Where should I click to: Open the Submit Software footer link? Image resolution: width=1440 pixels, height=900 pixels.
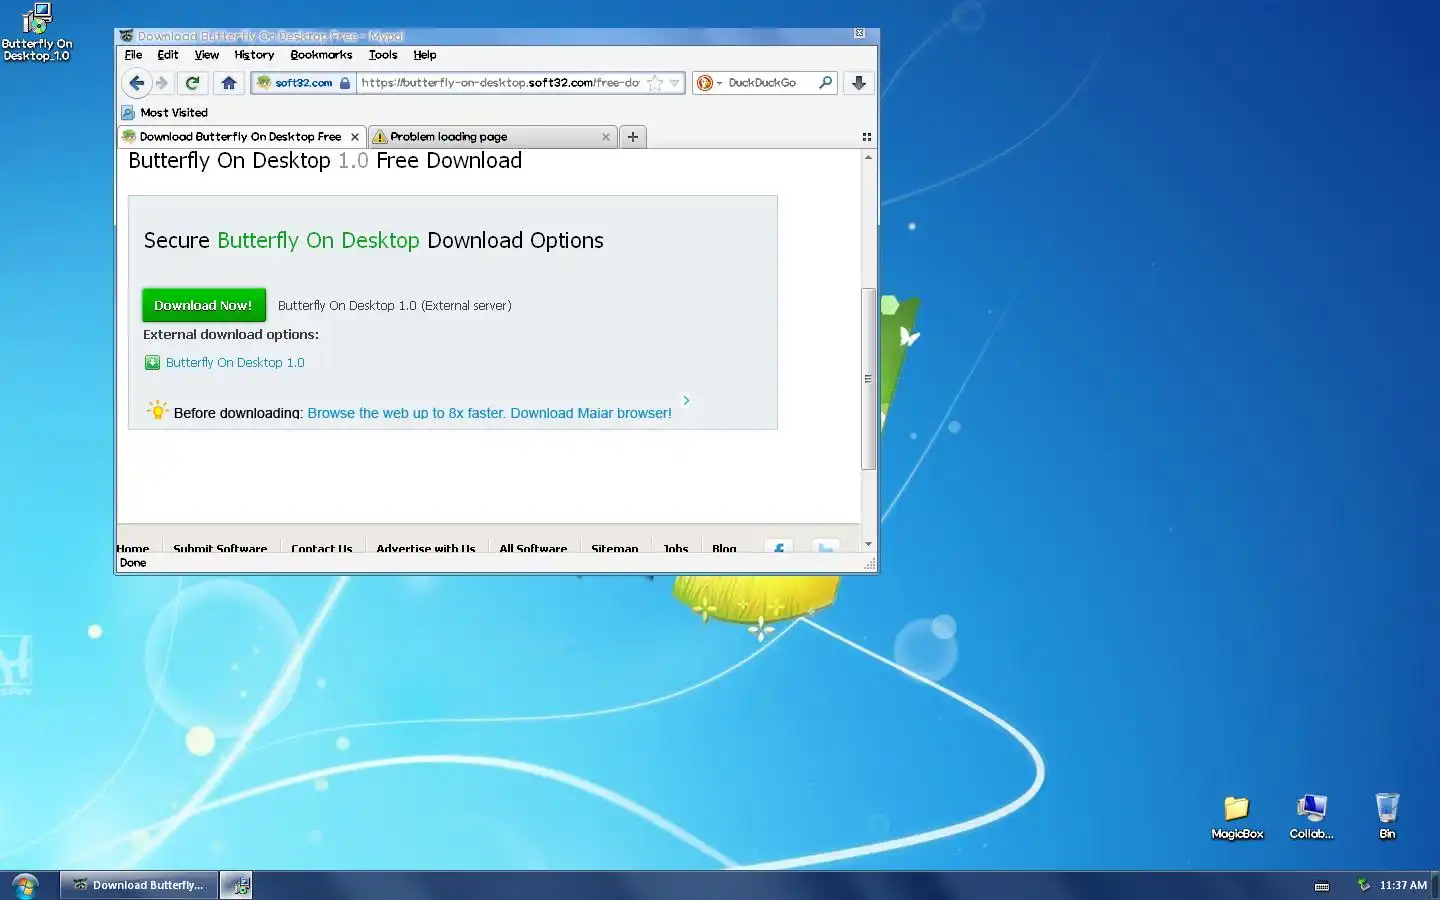click(220, 548)
